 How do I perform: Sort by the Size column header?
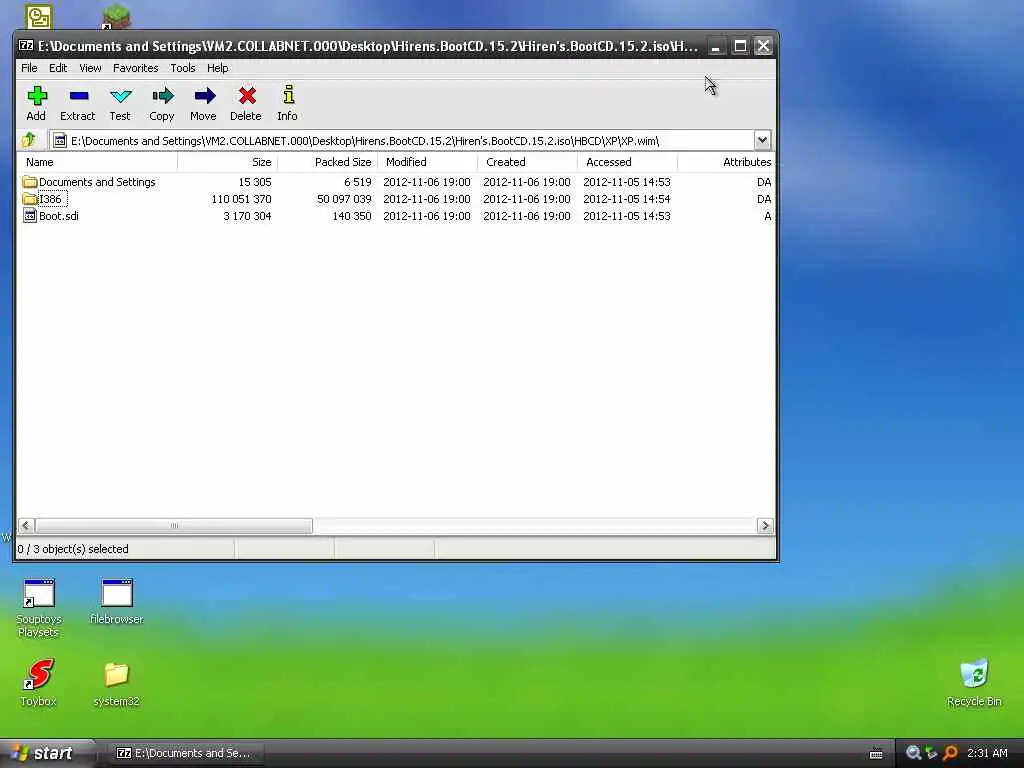(x=227, y=162)
